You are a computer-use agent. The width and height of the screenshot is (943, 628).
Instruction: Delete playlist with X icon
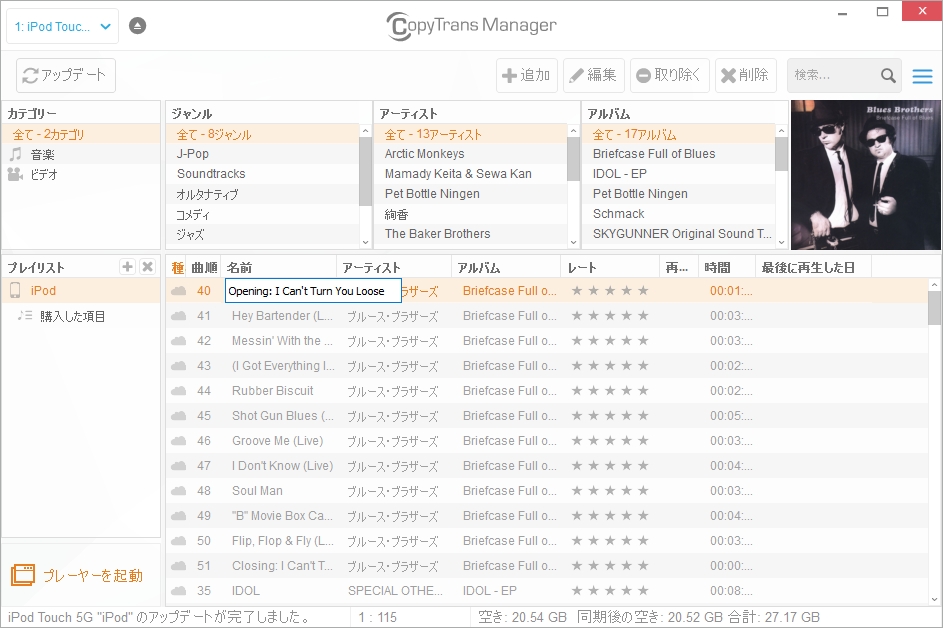[x=147, y=266]
